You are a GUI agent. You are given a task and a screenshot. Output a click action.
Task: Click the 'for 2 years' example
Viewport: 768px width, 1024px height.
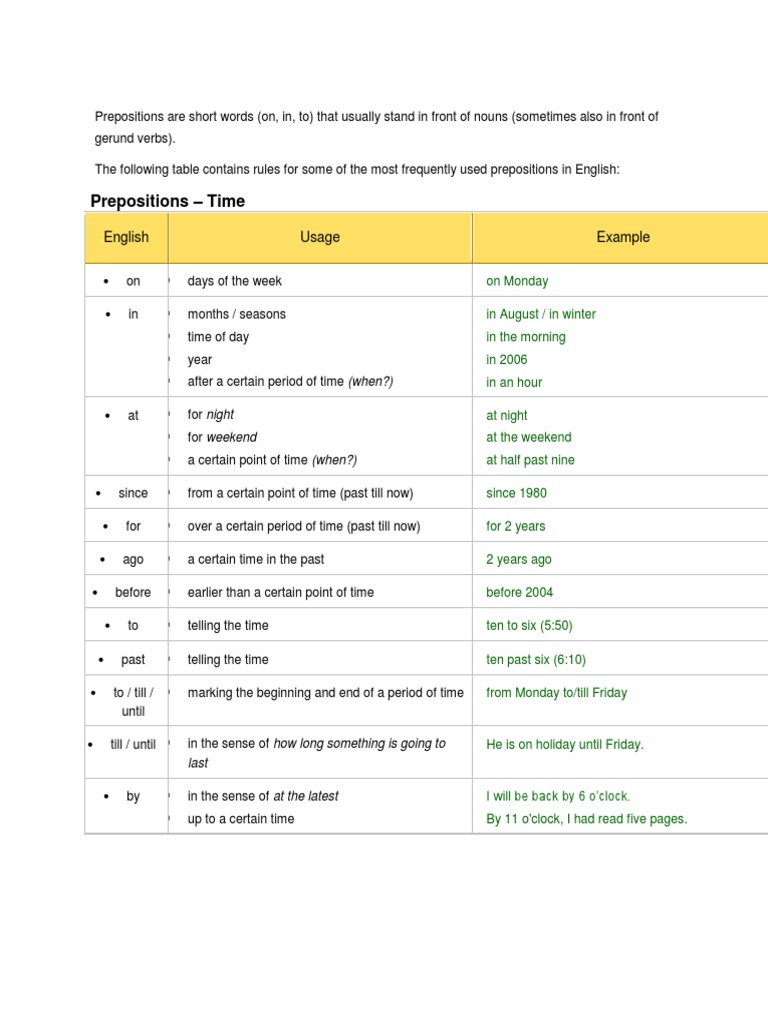point(516,526)
